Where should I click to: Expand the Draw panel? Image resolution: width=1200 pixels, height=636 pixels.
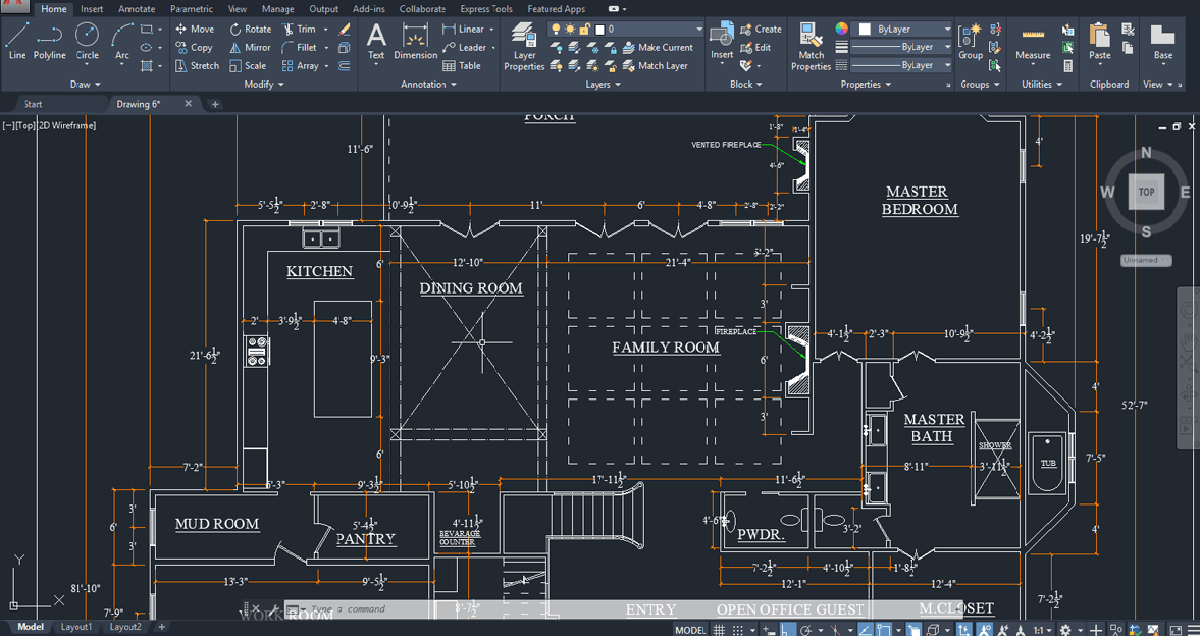(x=85, y=85)
